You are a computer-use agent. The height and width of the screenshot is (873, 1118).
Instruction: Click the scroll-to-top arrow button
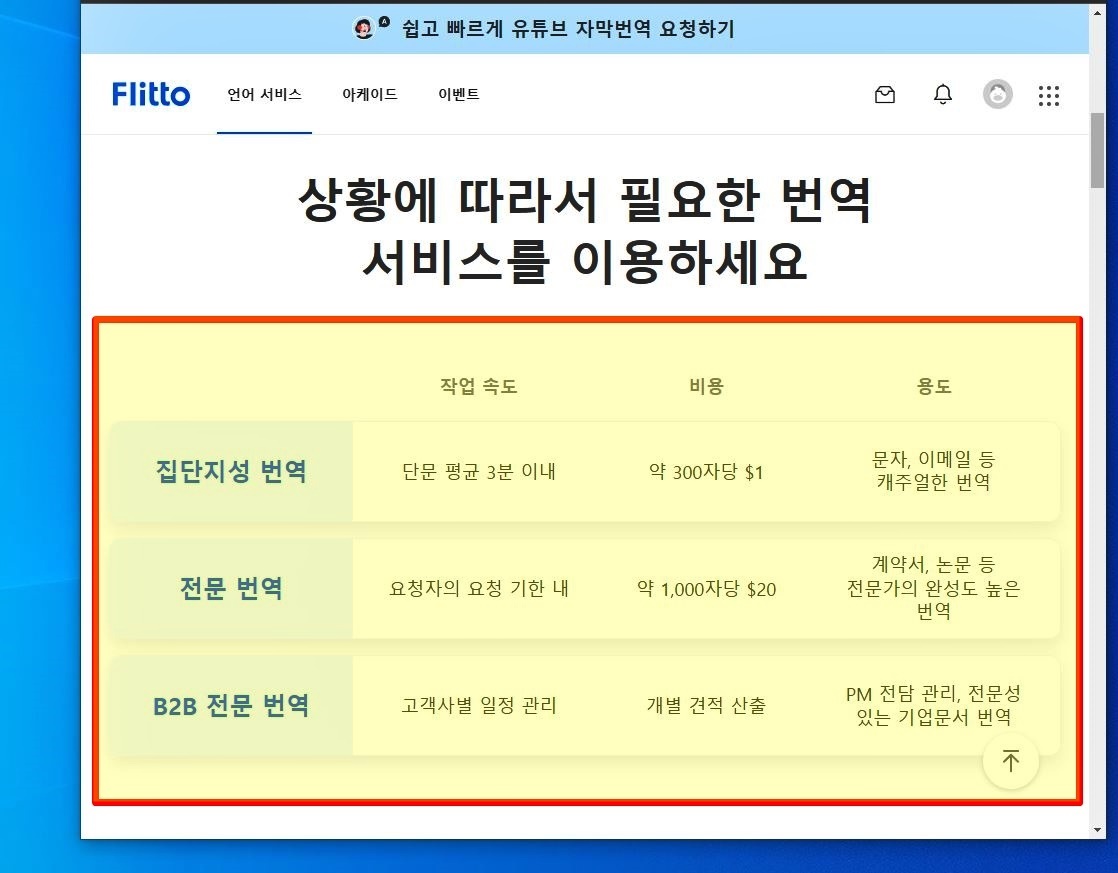point(1010,761)
